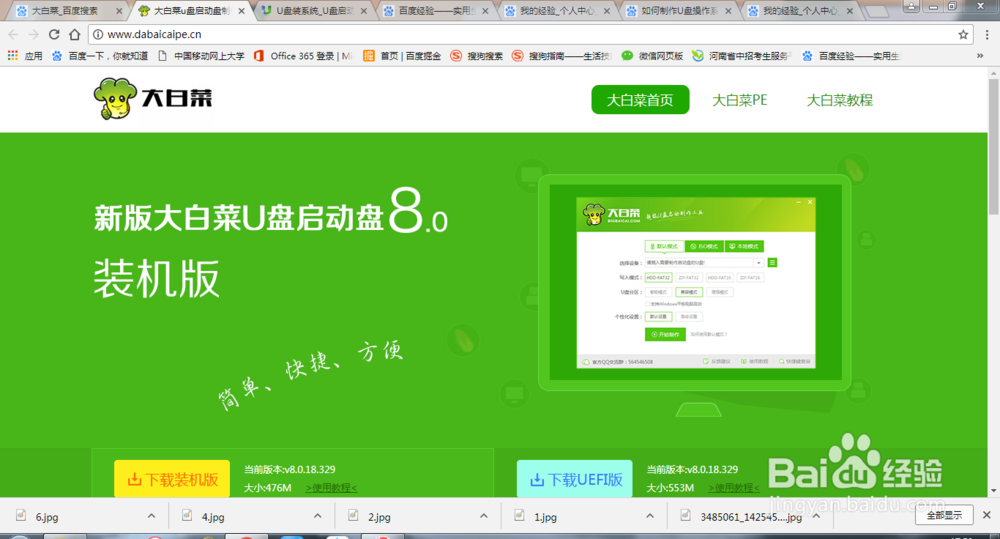Click the page vertical scrollbar thumb
The height and width of the screenshot is (539, 1000).
[x=994, y=148]
